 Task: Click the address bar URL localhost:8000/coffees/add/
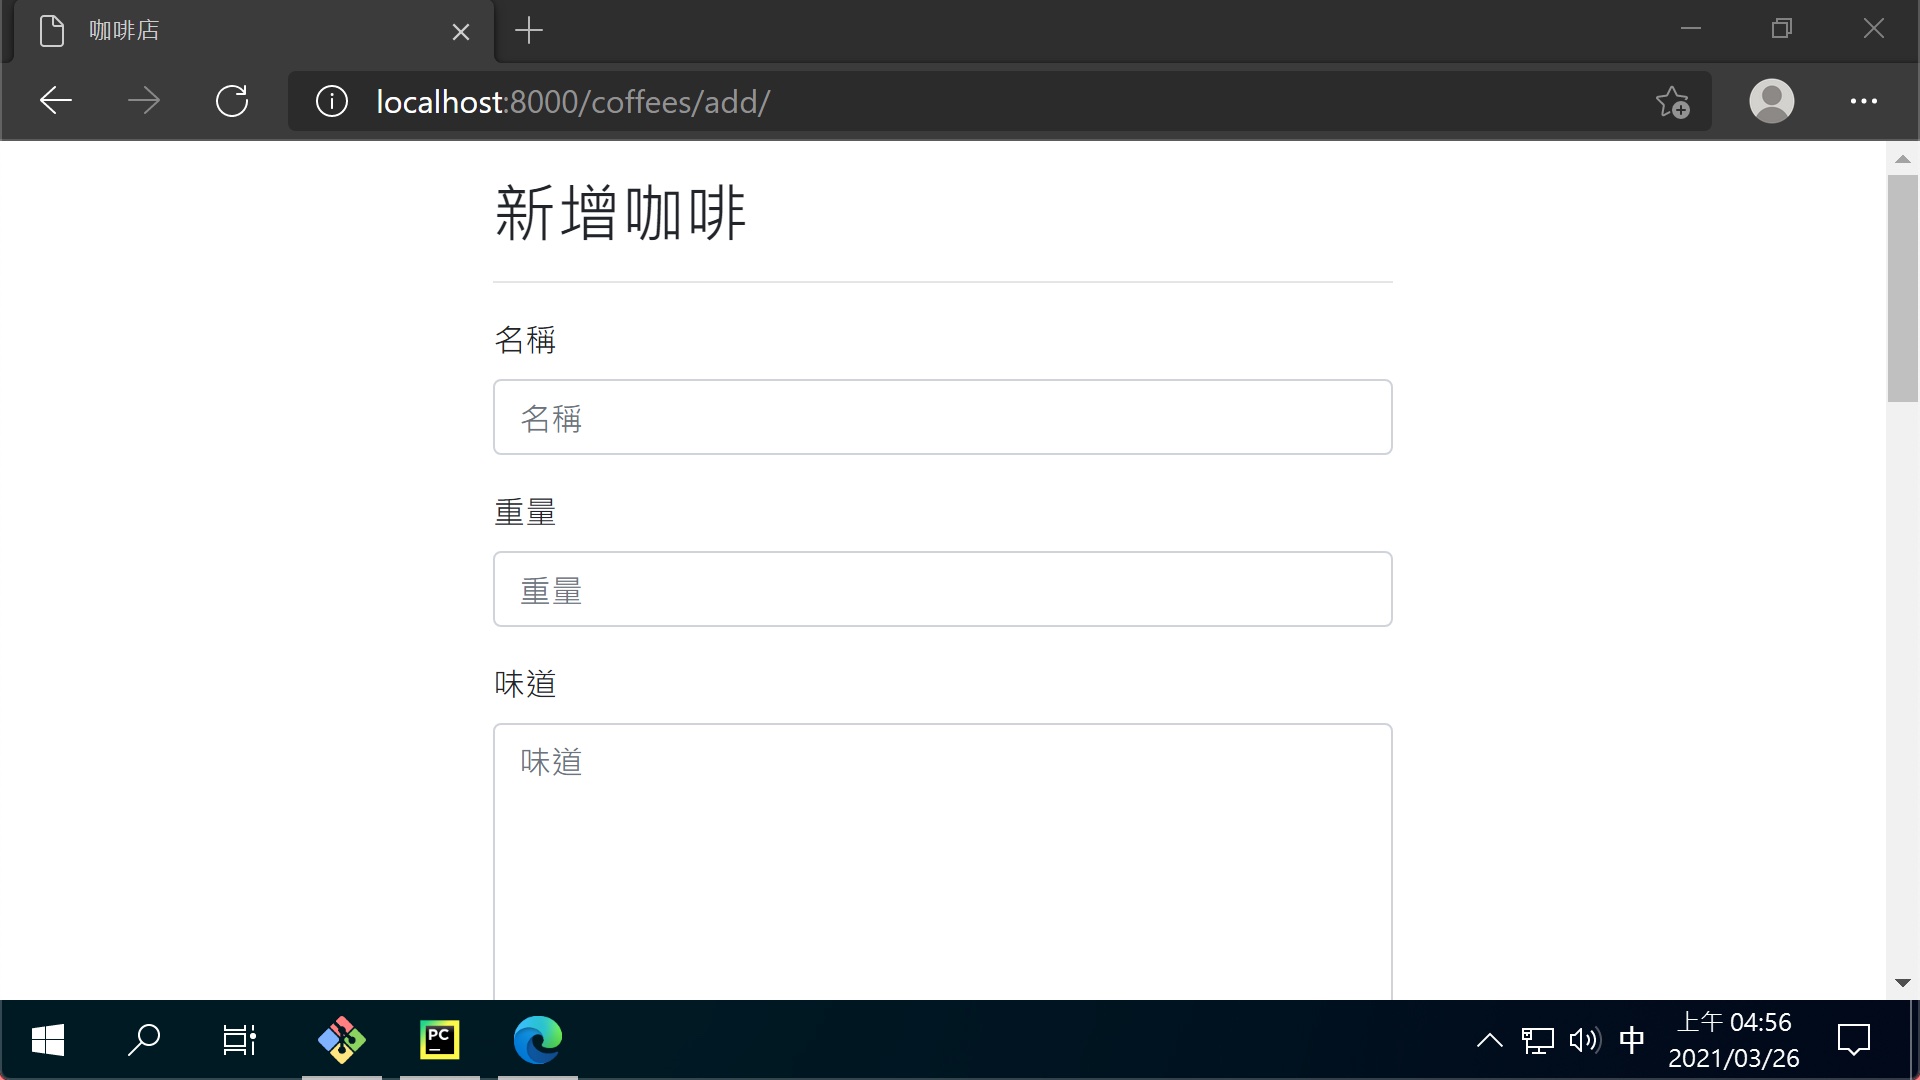[573, 102]
